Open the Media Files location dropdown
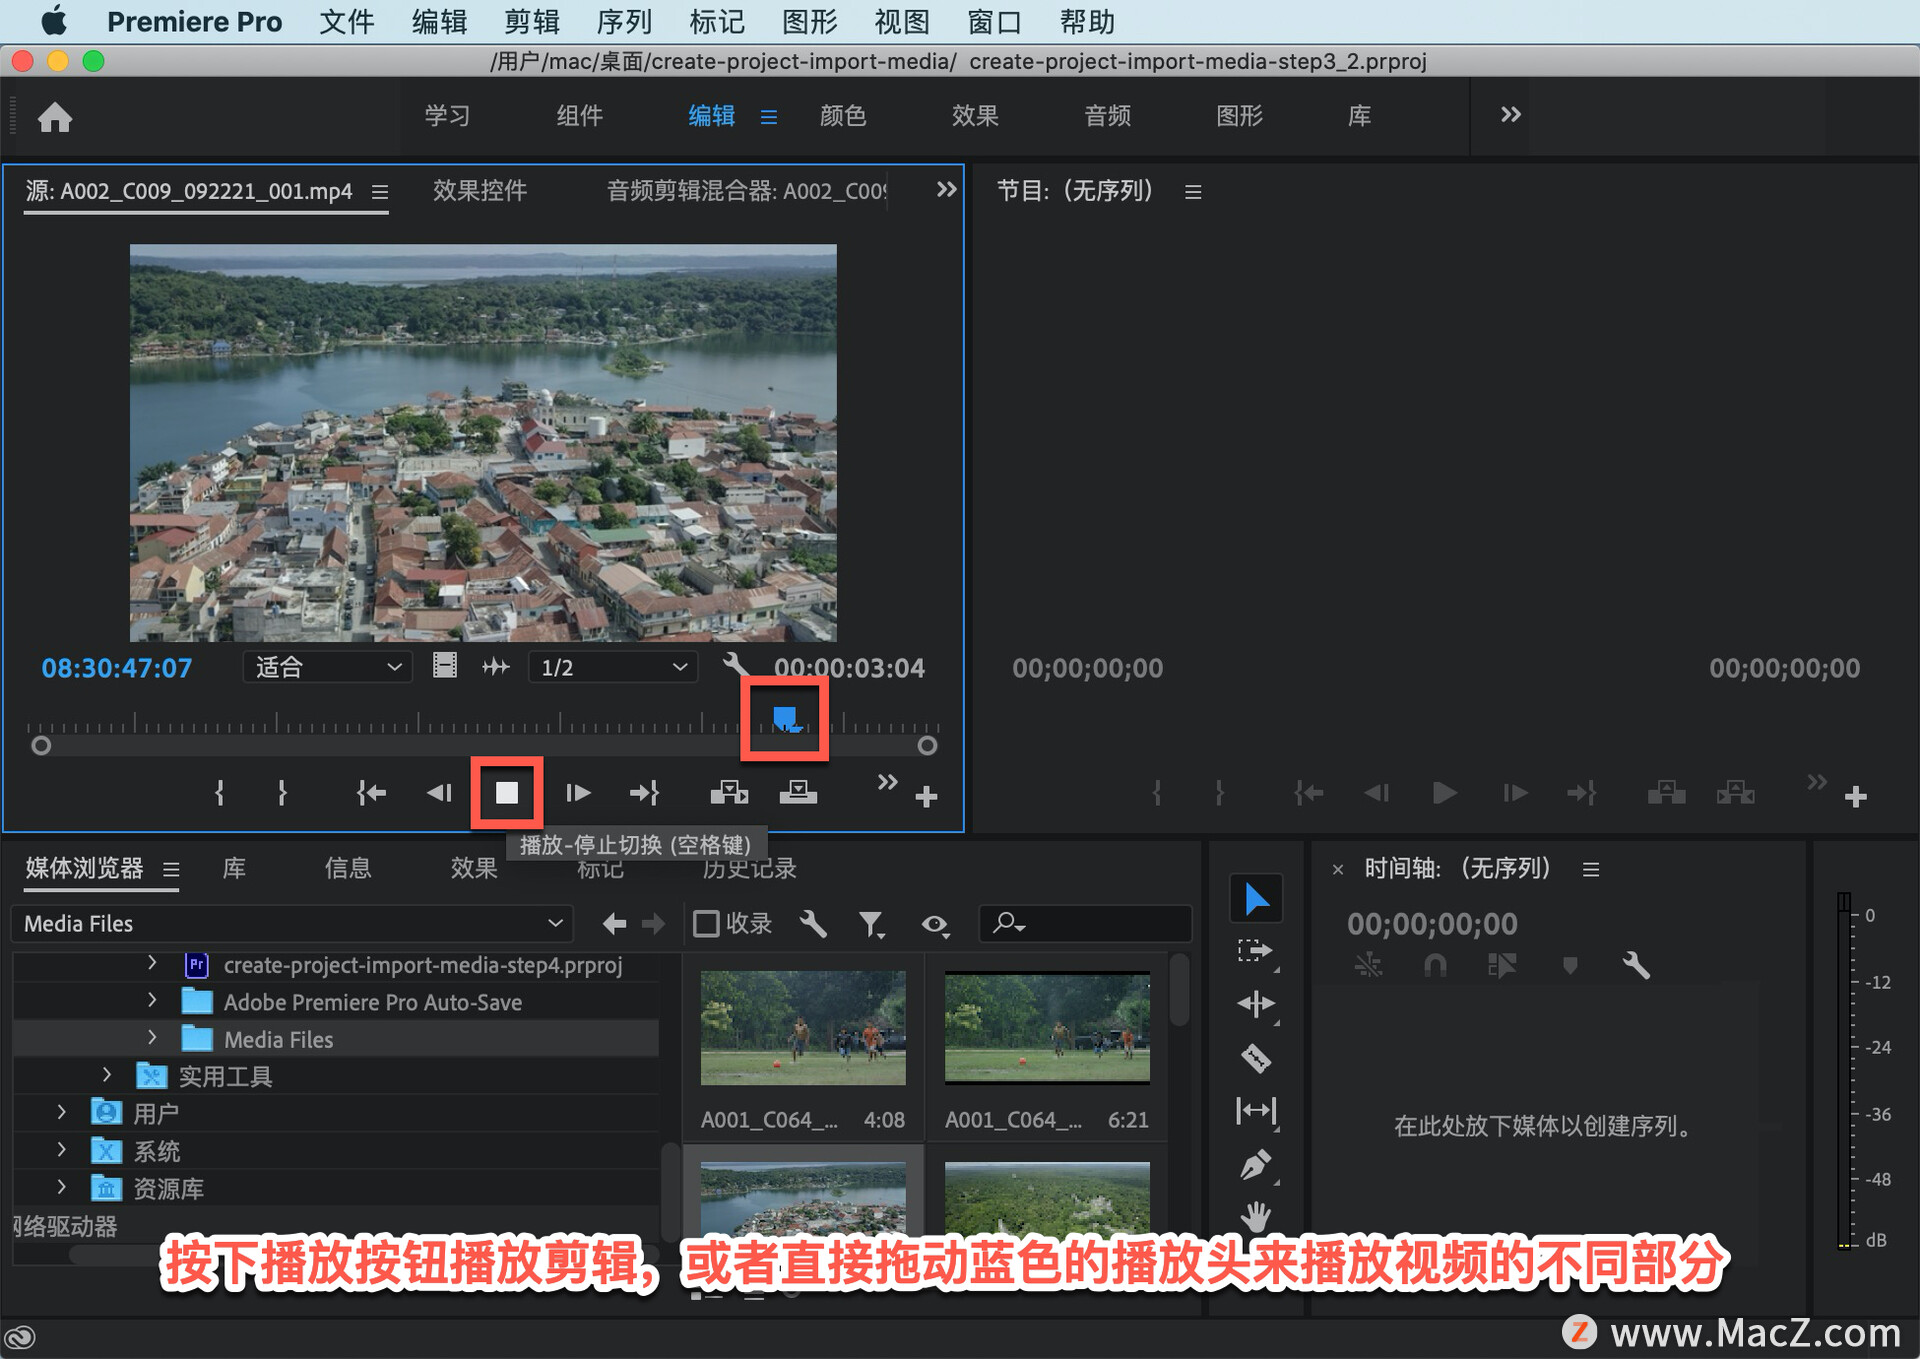This screenshot has height=1359, width=1920. (292, 924)
